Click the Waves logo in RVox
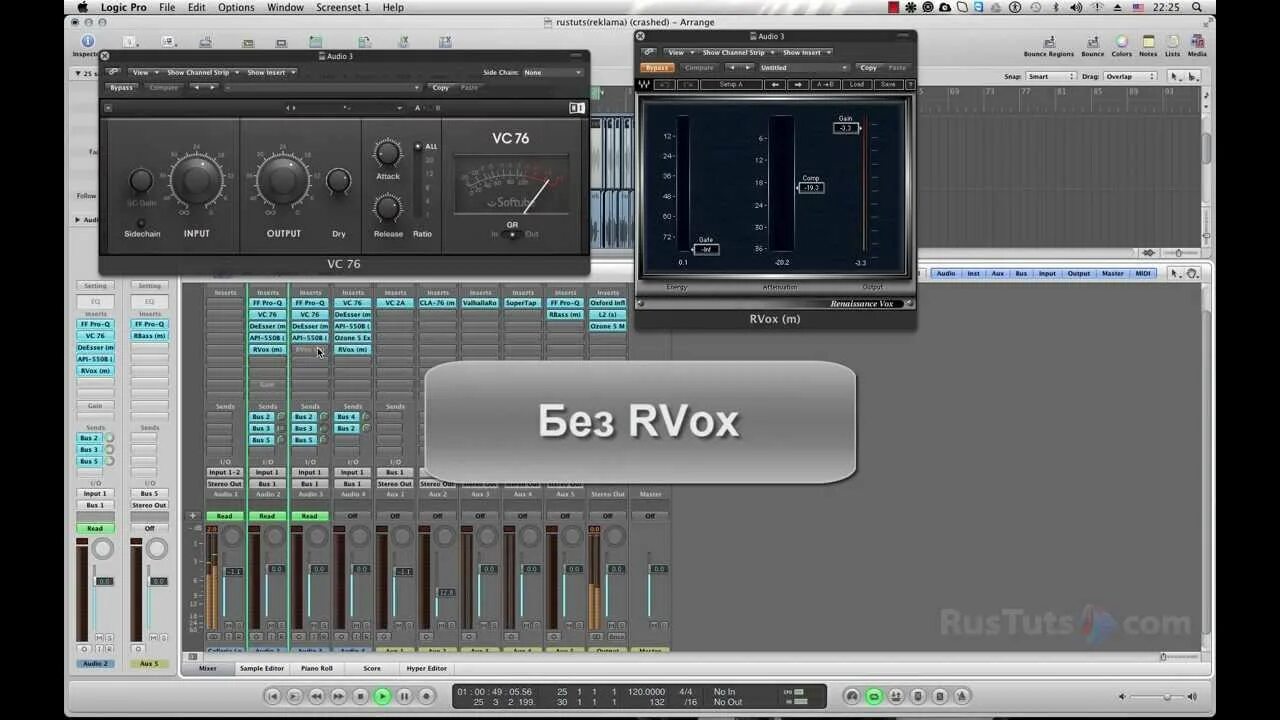1280x720 pixels. (644, 84)
